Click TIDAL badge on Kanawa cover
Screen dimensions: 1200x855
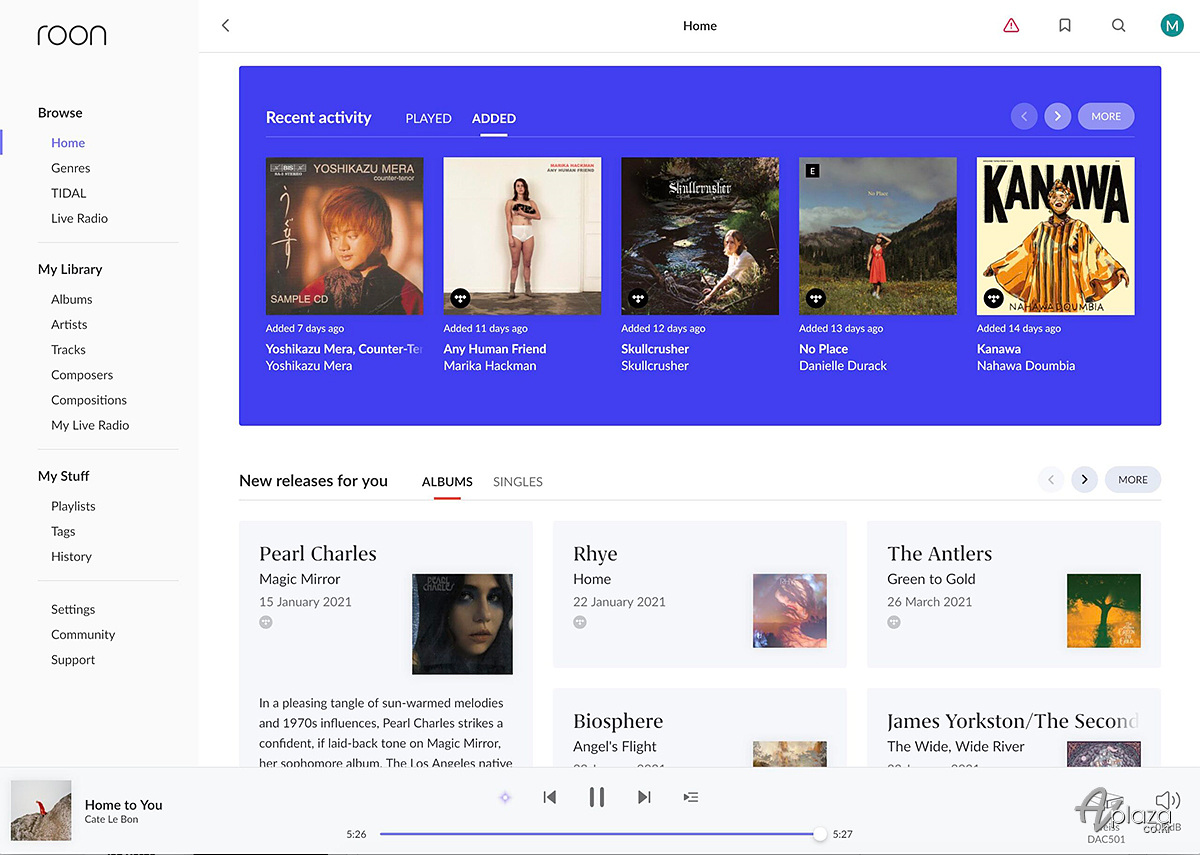994,298
